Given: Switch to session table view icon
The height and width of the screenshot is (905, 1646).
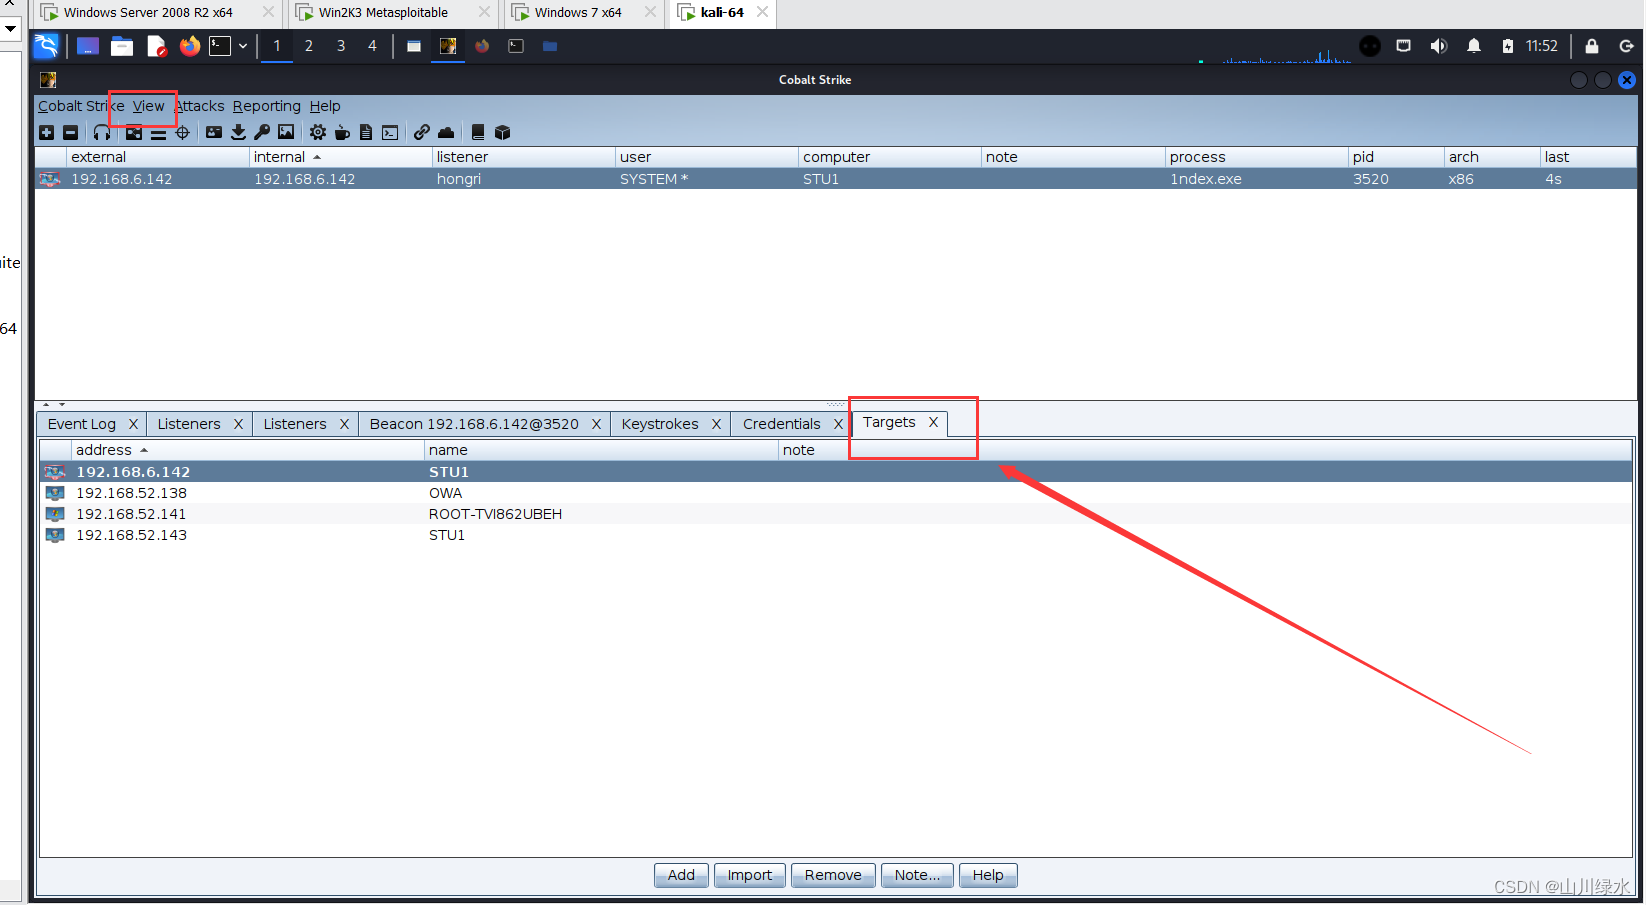Looking at the screenshot, I should click(158, 132).
